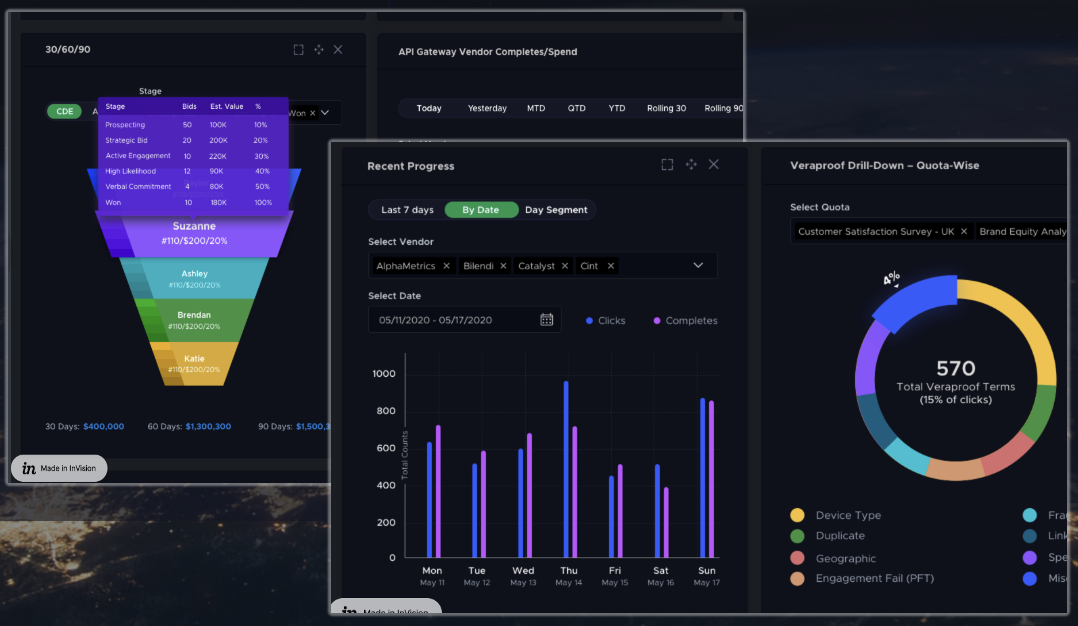Expand the Recent Progress panel to fullscreen
Viewport: 1078px width, 626px height.
click(667, 165)
